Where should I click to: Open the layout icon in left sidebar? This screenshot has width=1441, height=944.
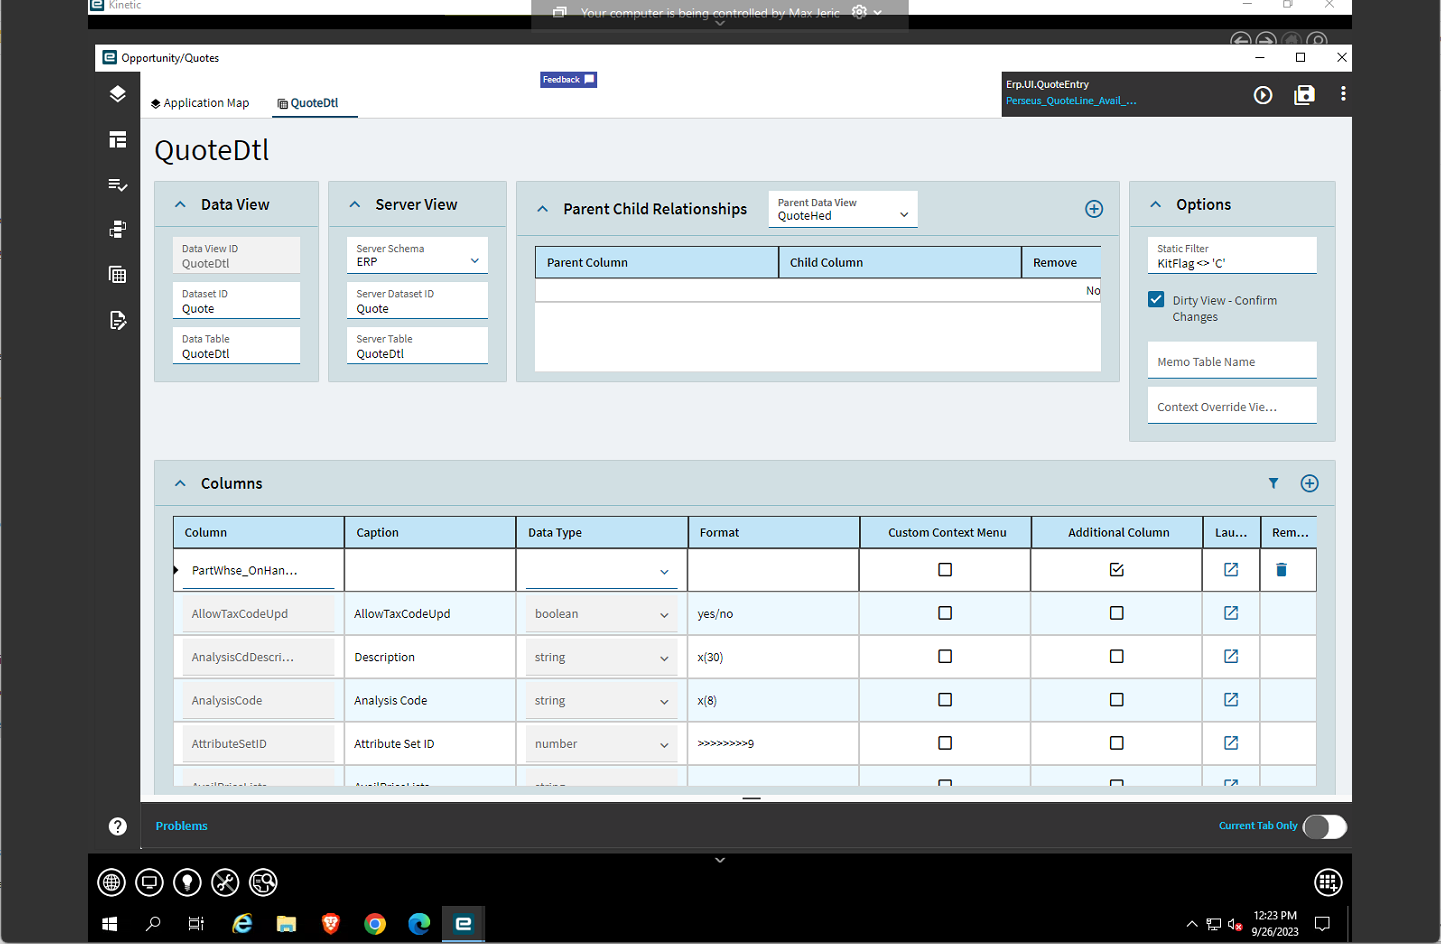pyautogui.click(x=118, y=140)
